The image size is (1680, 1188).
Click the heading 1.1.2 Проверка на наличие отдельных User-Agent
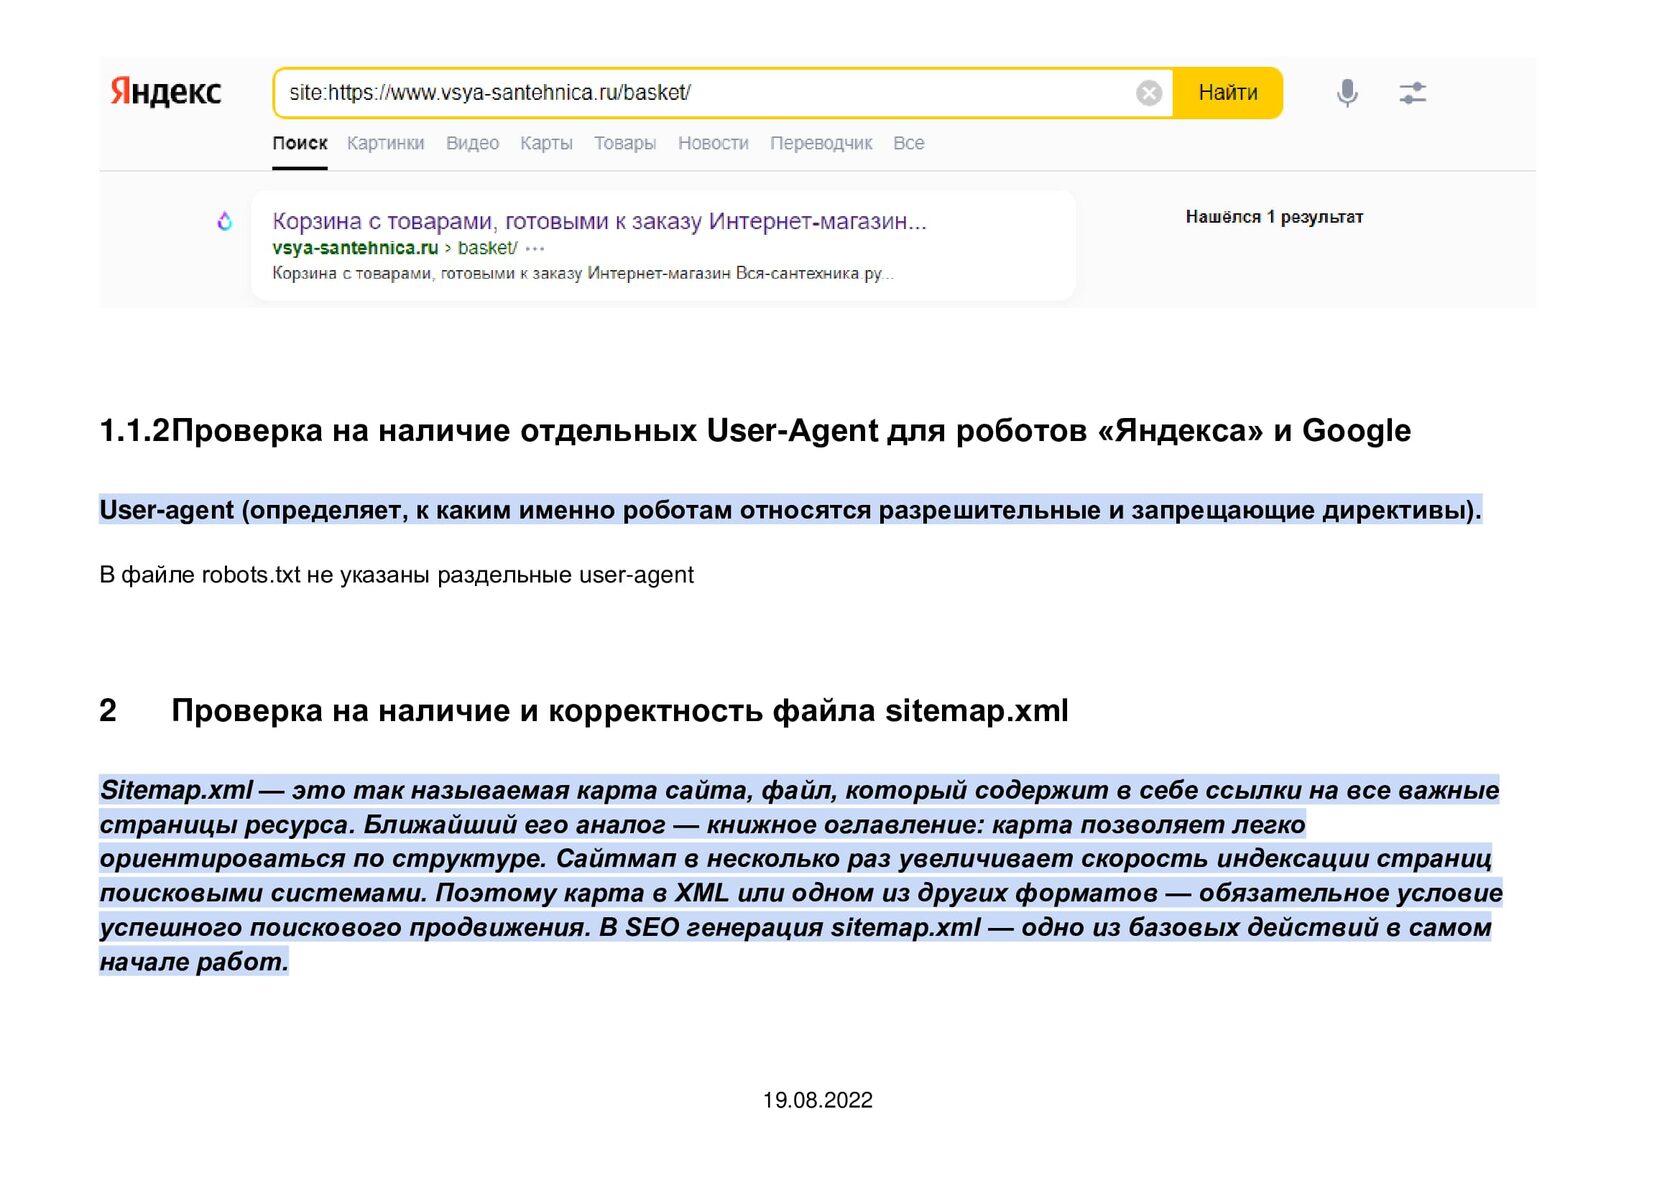pos(755,430)
